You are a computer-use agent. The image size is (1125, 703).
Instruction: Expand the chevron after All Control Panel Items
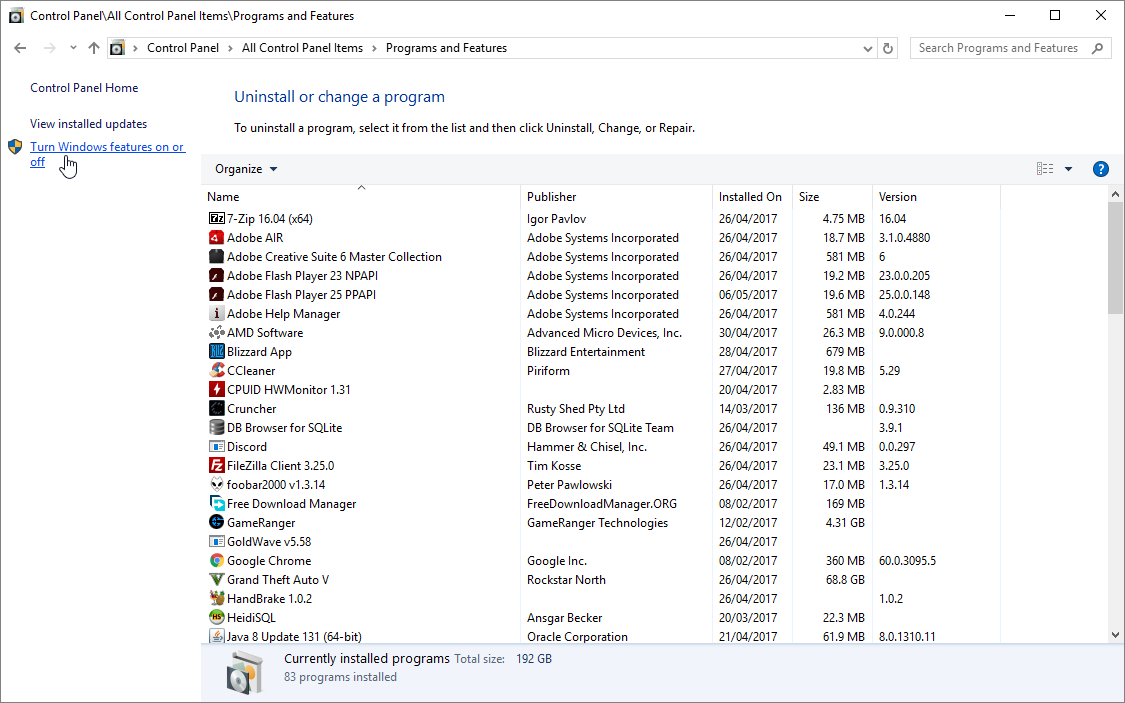pos(374,48)
